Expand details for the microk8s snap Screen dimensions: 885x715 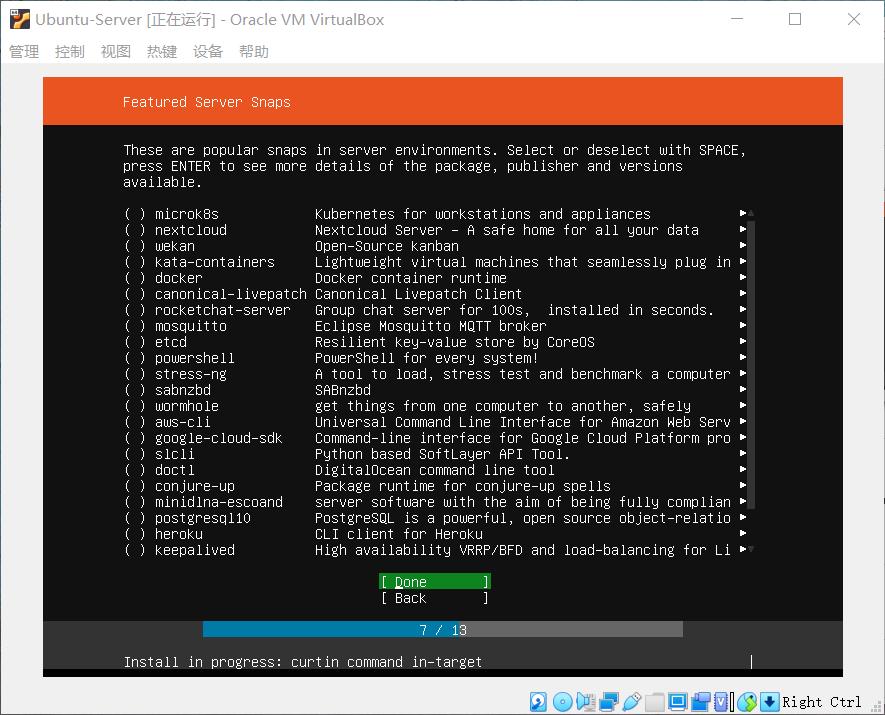(741, 214)
